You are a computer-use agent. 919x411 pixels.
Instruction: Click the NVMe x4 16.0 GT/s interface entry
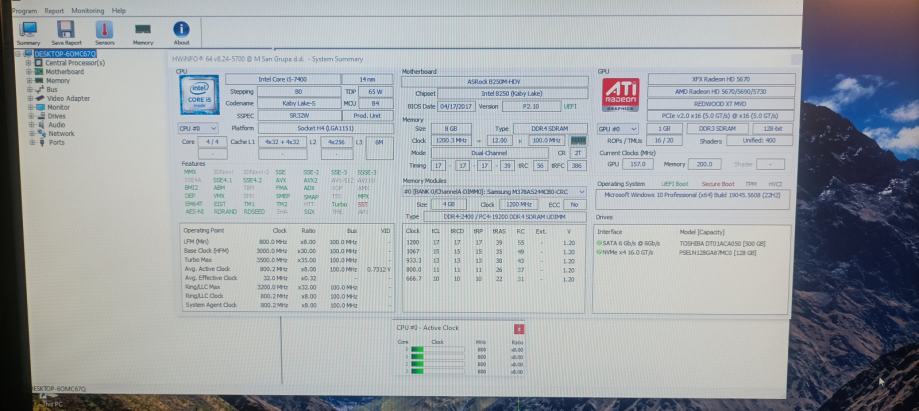click(x=628, y=253)
